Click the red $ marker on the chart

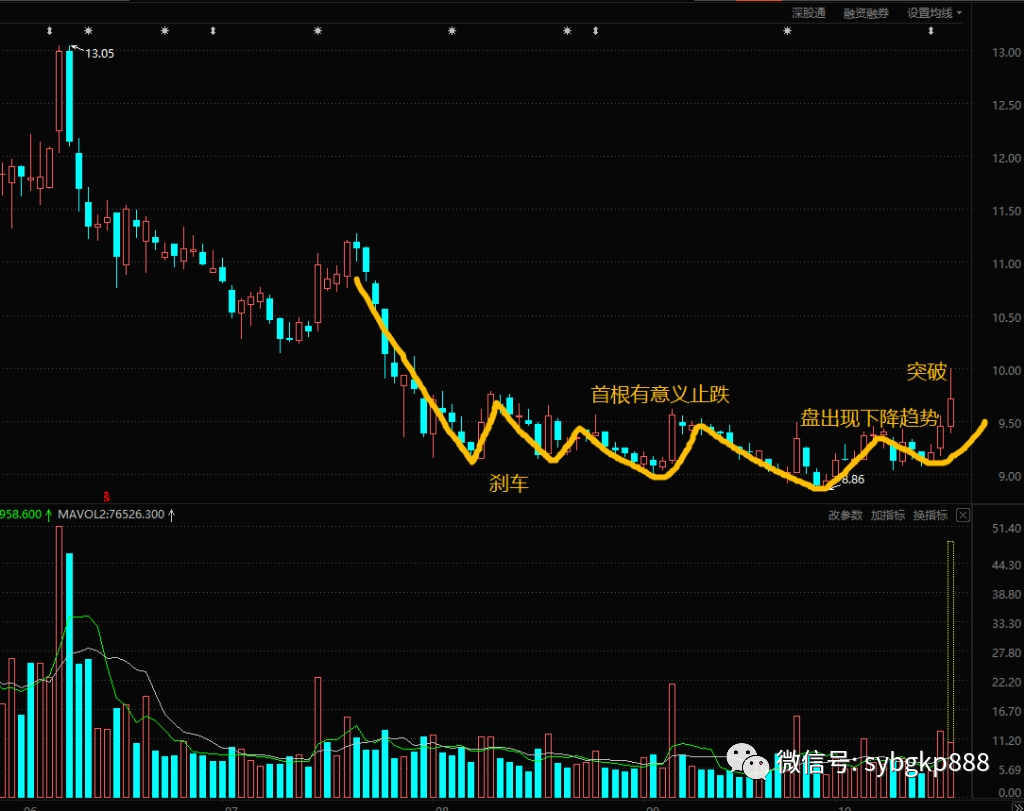pos(106,498)
